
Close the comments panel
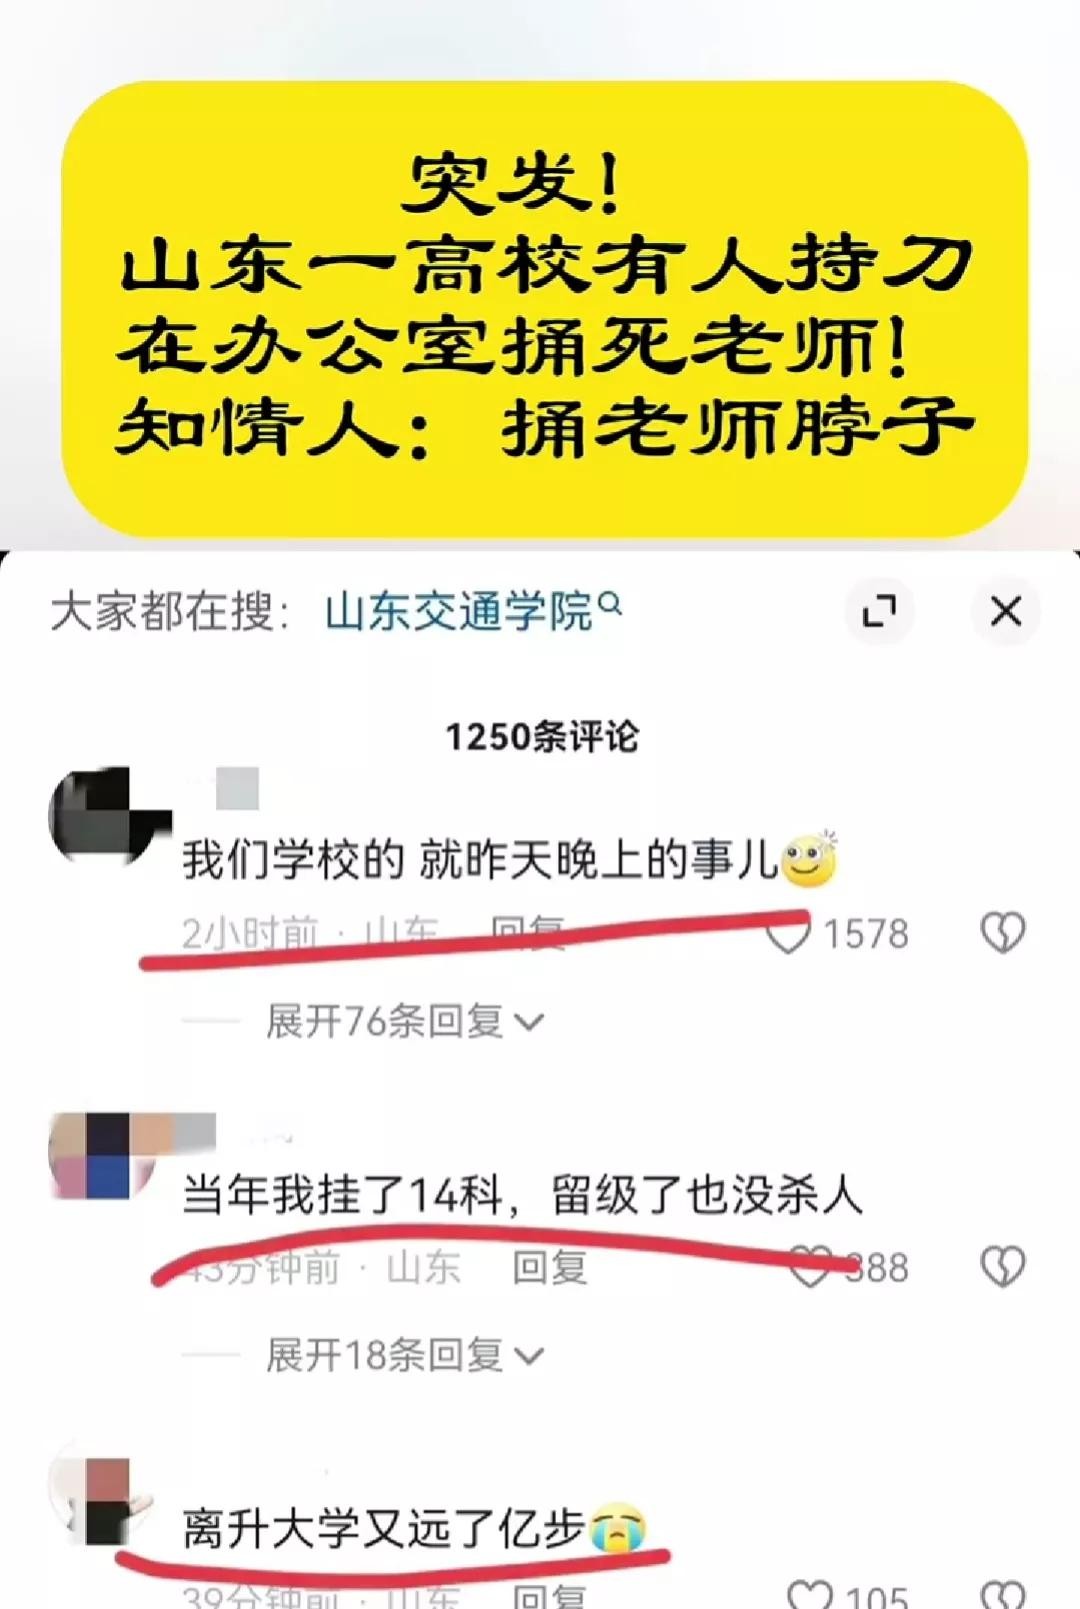[1005, 611]
